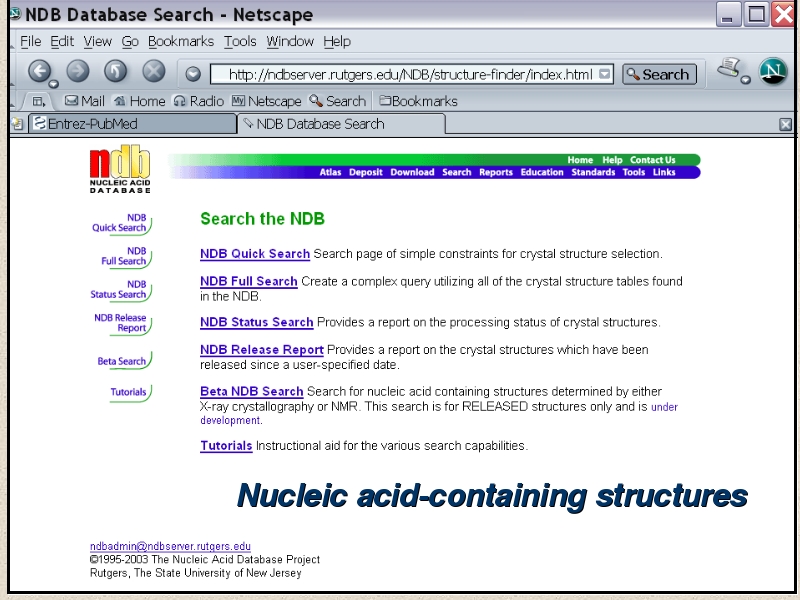
Task: Open the Help menu
Action: pyautogui.click(x=337, y=41)
